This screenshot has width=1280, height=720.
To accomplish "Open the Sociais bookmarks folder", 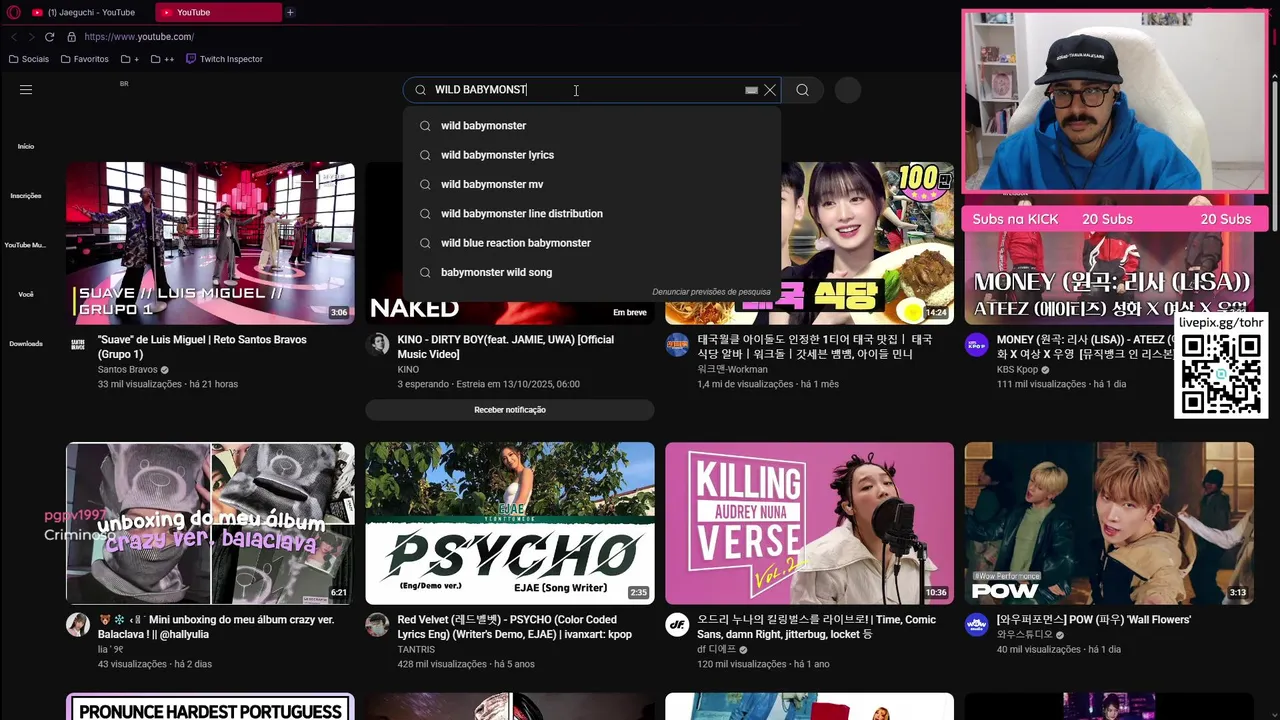I will coord(28,59).
